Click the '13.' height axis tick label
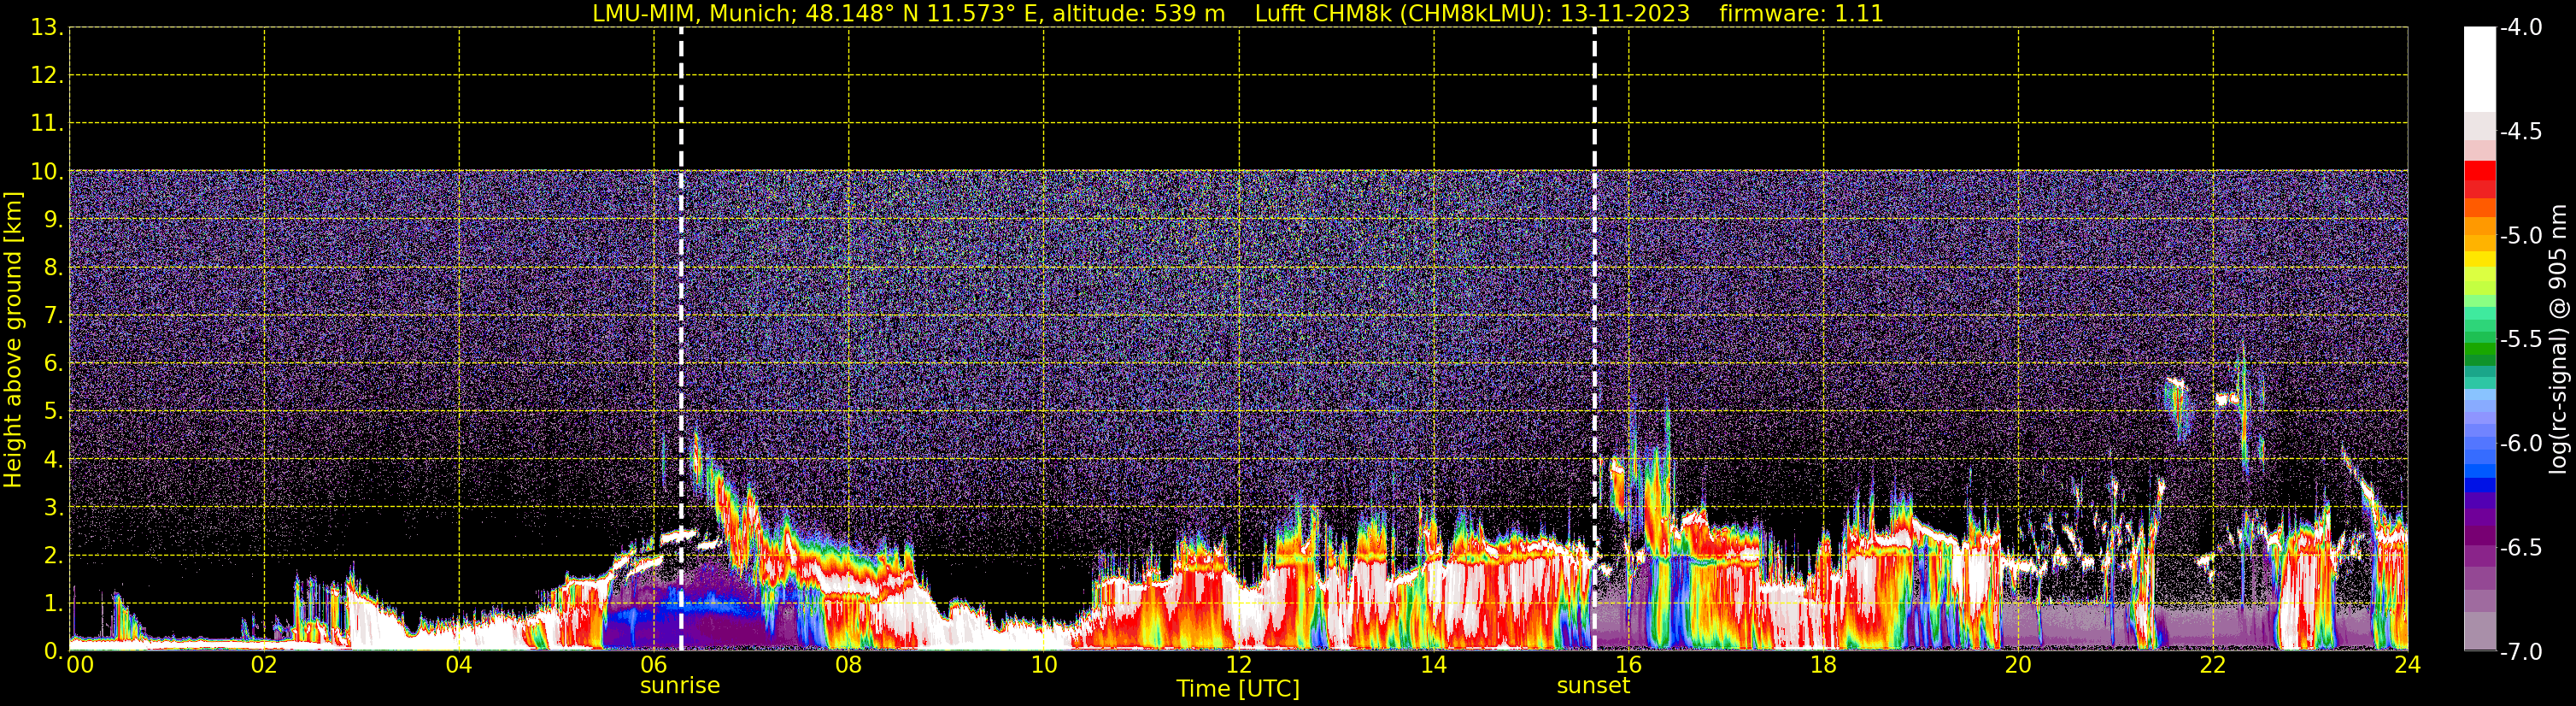The height and width of the screenshot is (706, 2576). click(x=46, y=28)
